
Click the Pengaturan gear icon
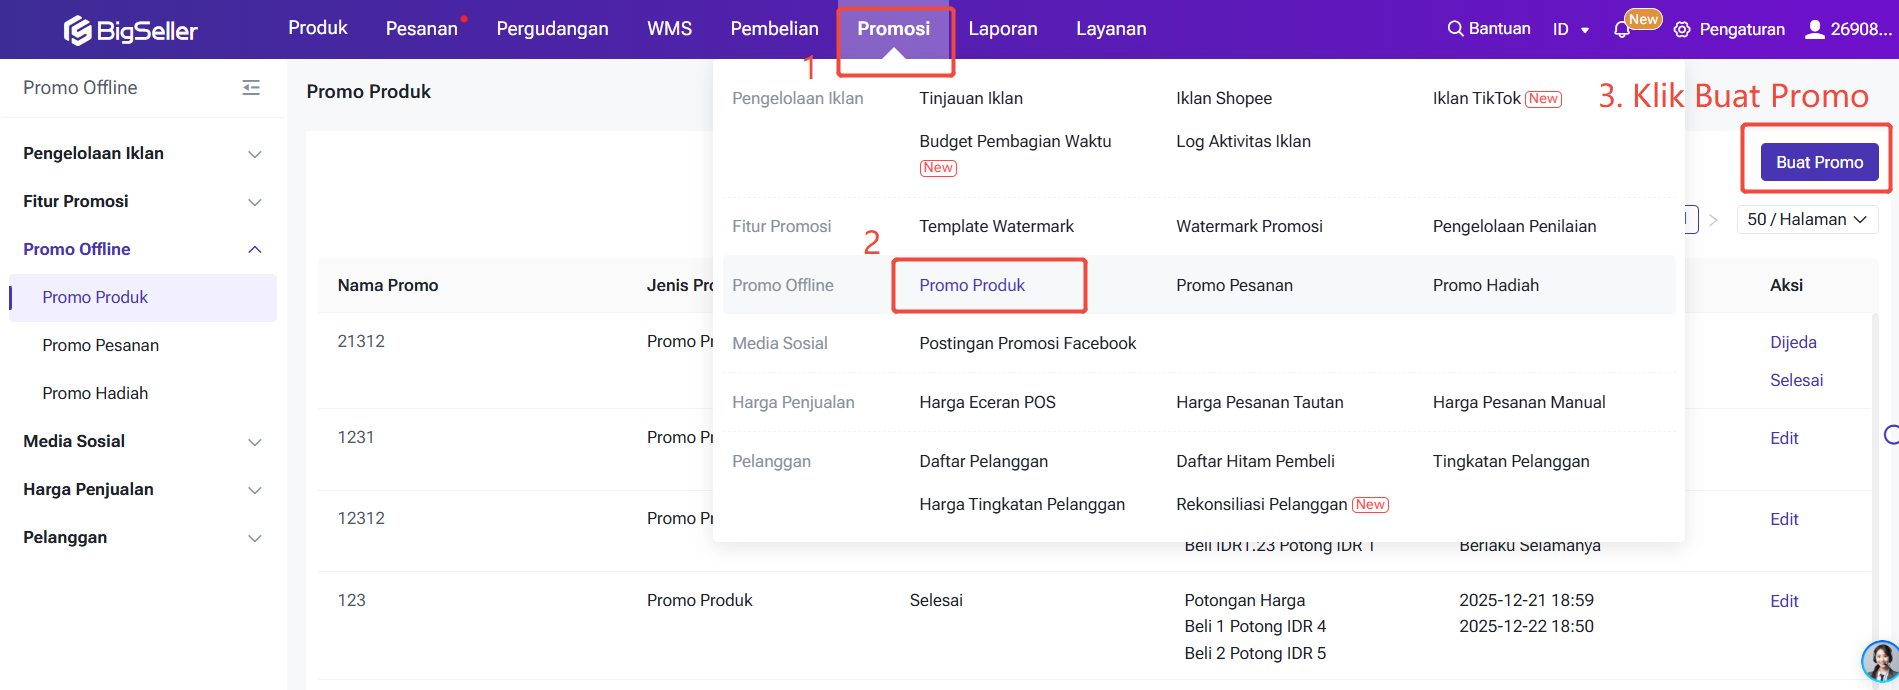pos(1682,30)
